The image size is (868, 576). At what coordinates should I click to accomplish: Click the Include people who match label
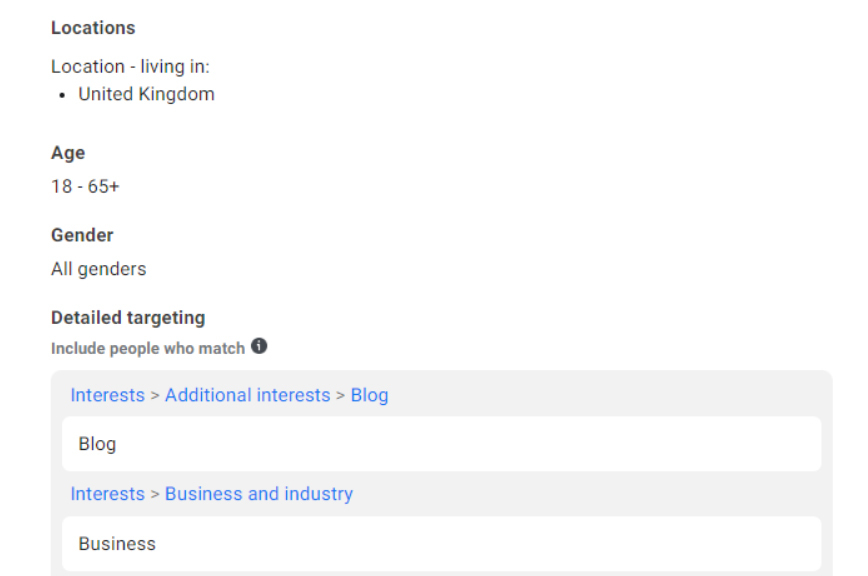point(148,348)
